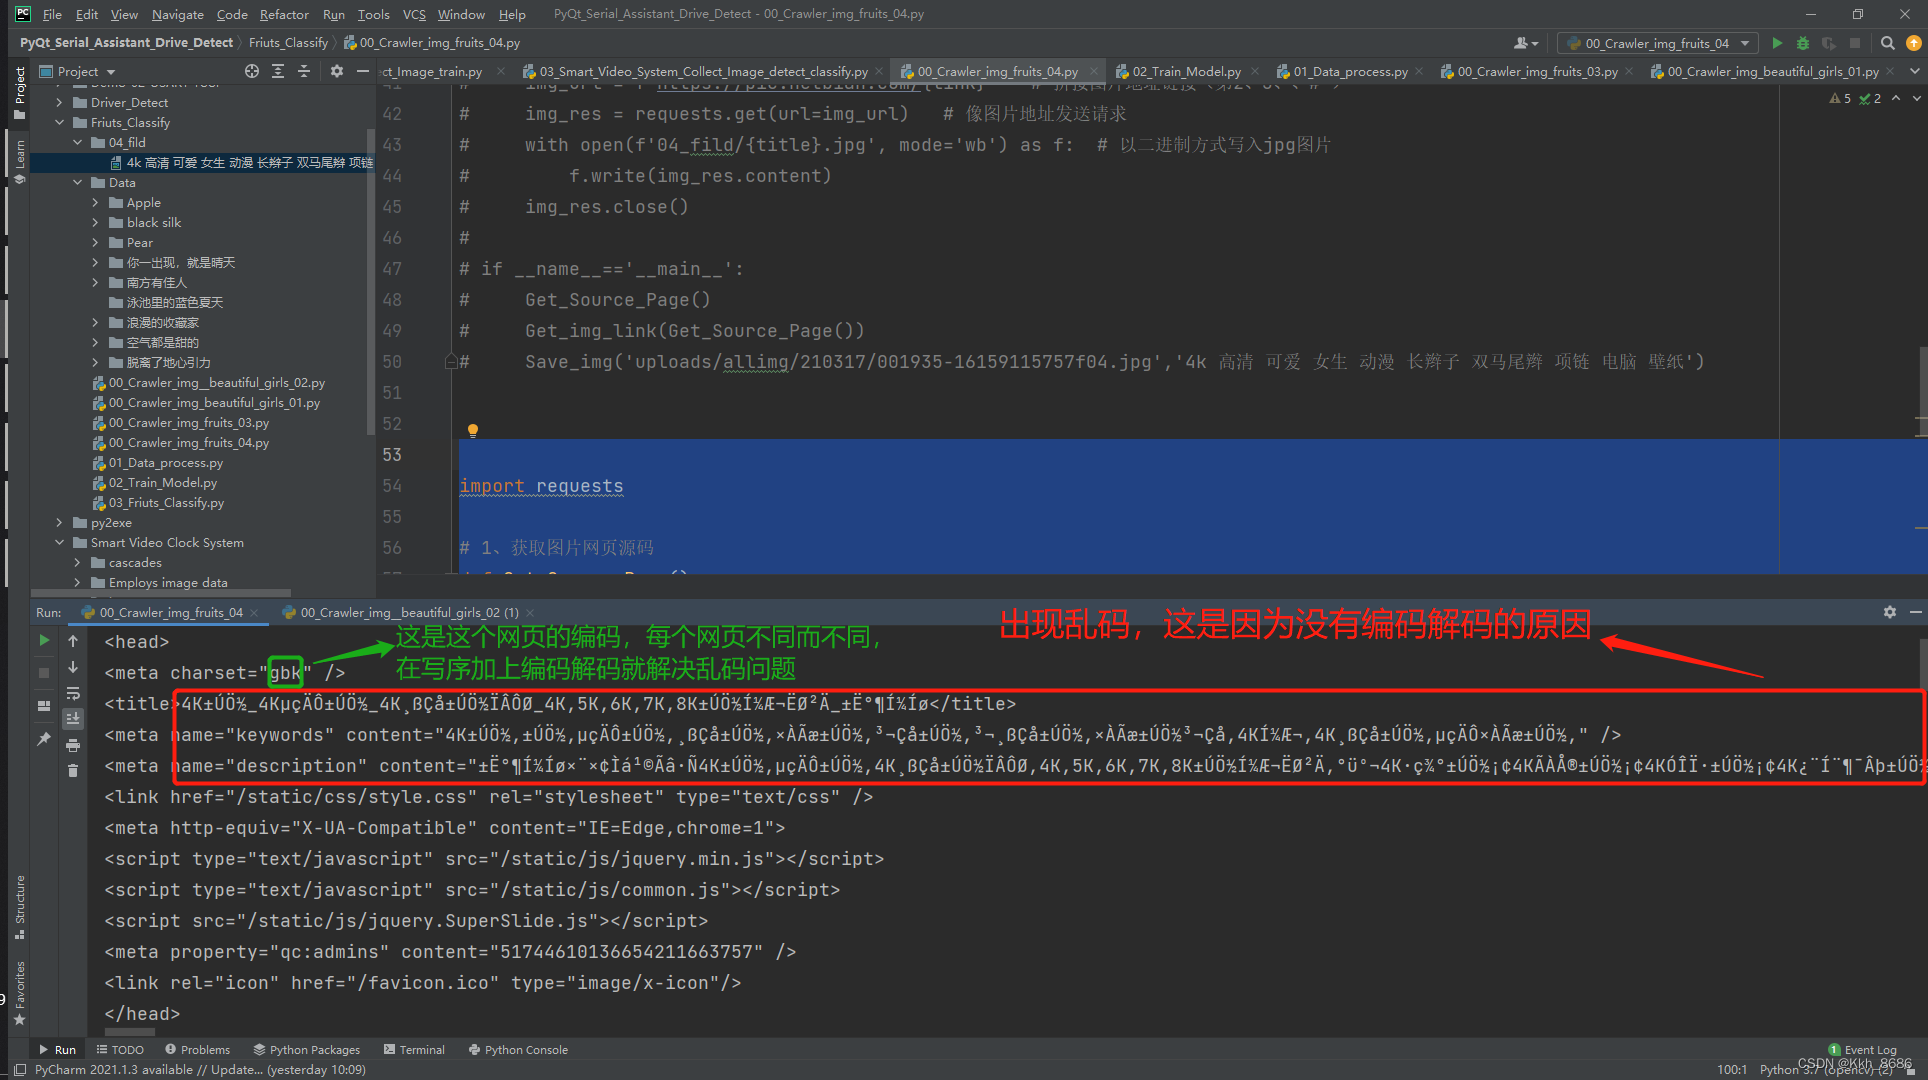Collapse the Fruits_Classify folder
This screenshot has width=1928, height=1080.
(59, 122)
